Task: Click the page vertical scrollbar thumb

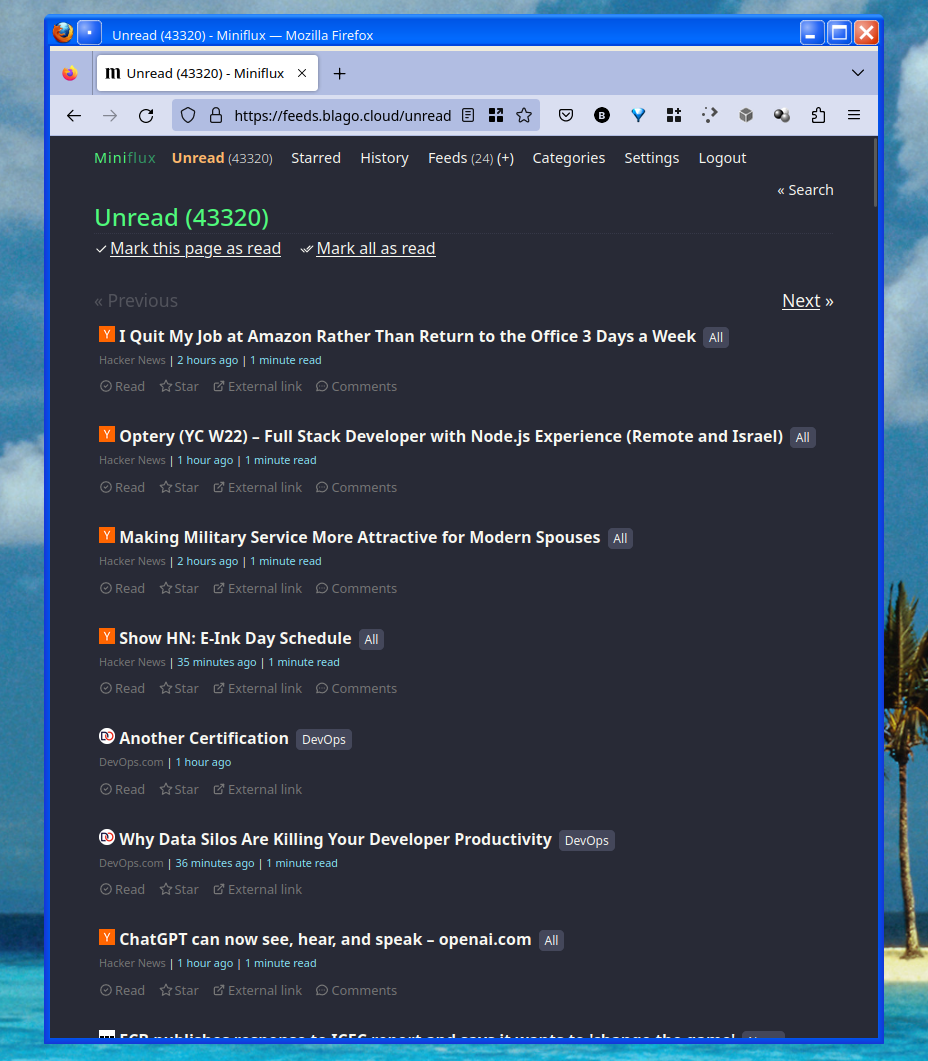Action: tap(875, 173)
